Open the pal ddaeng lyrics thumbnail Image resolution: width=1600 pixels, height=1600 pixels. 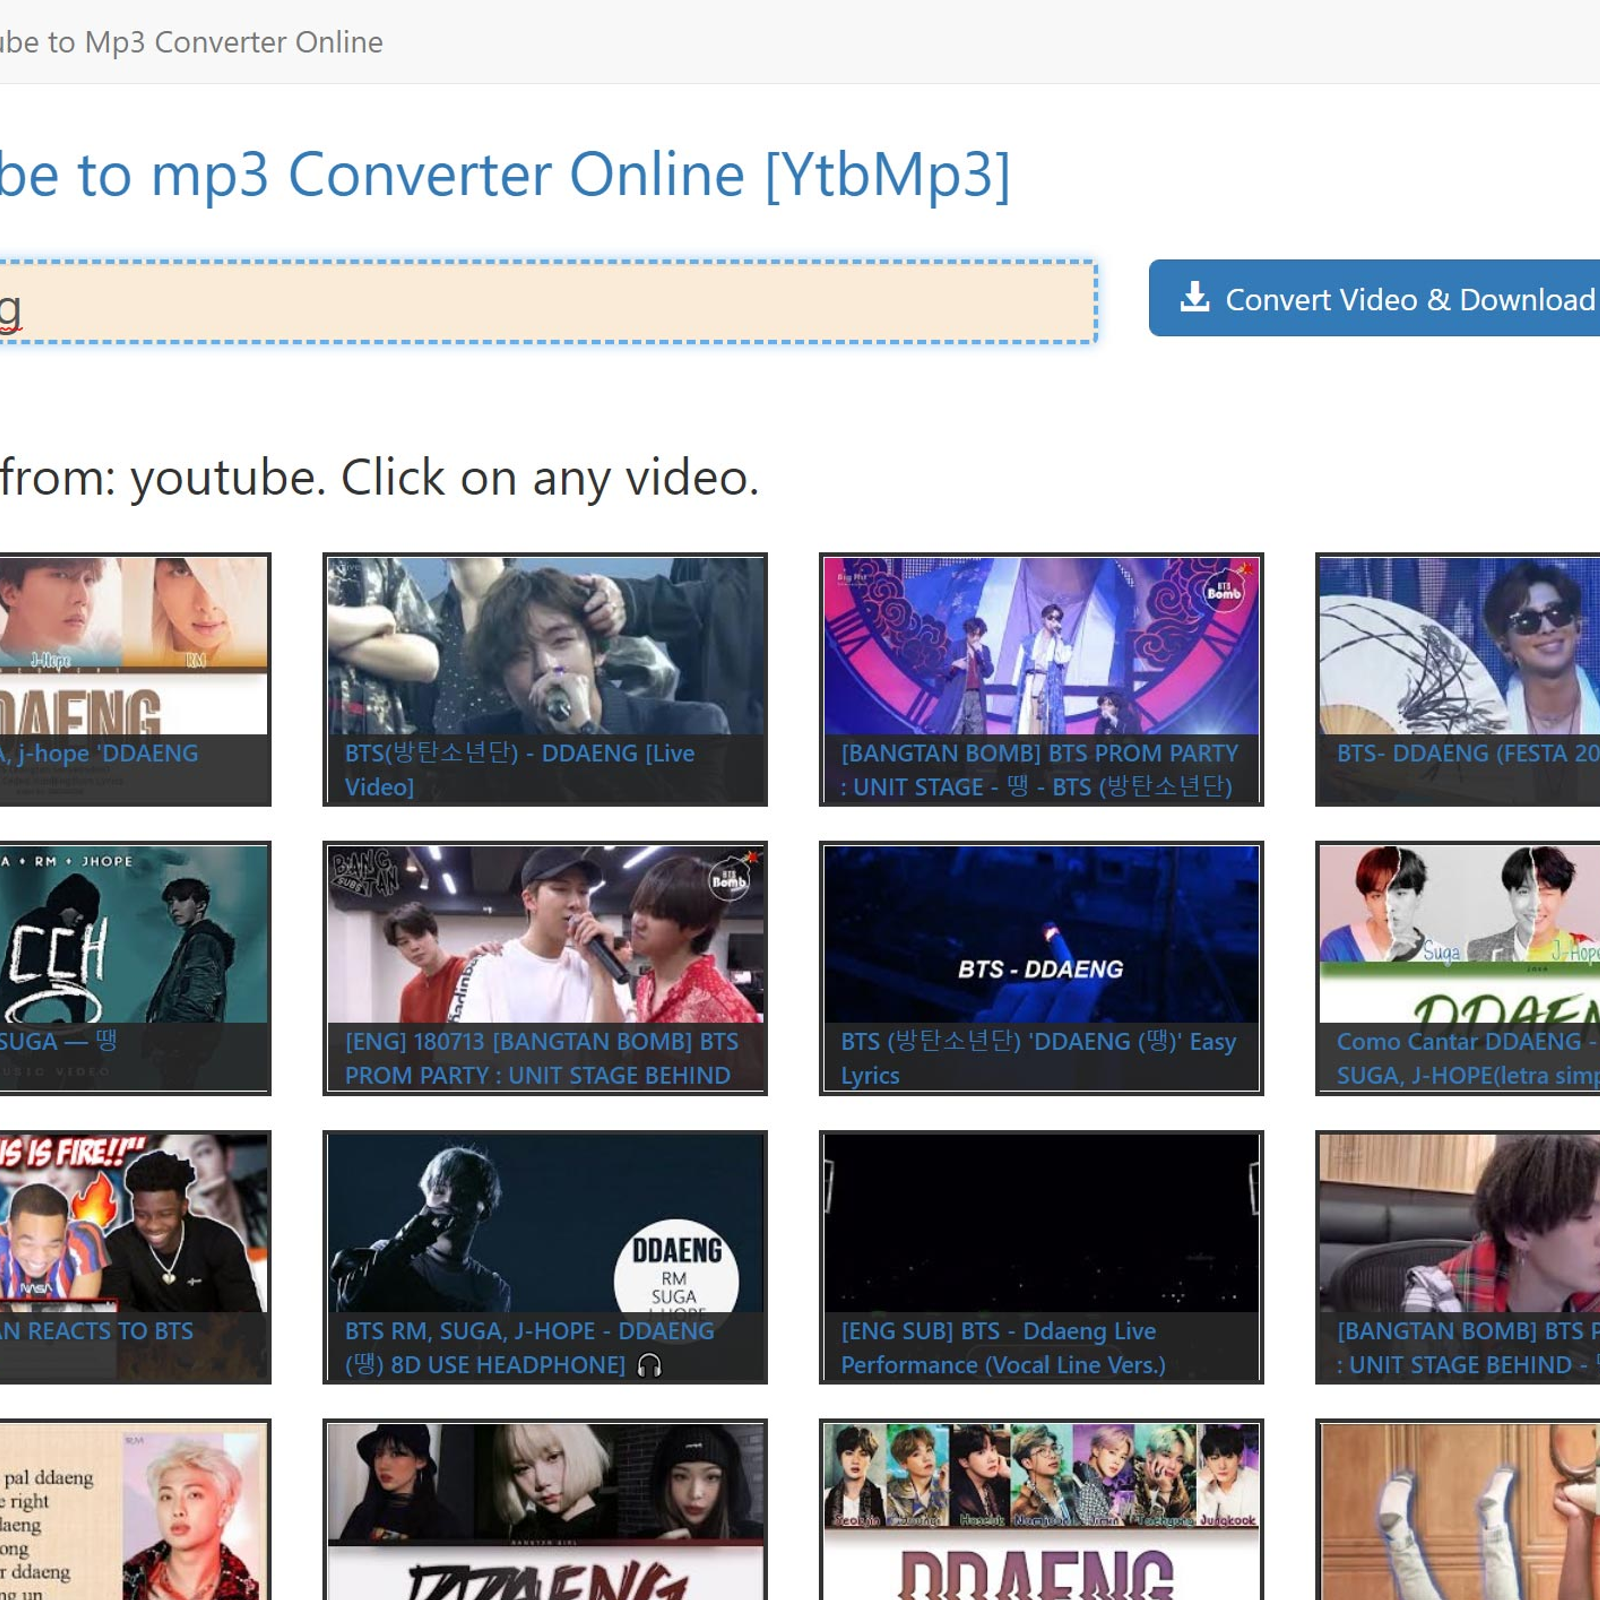[134, 1512]
